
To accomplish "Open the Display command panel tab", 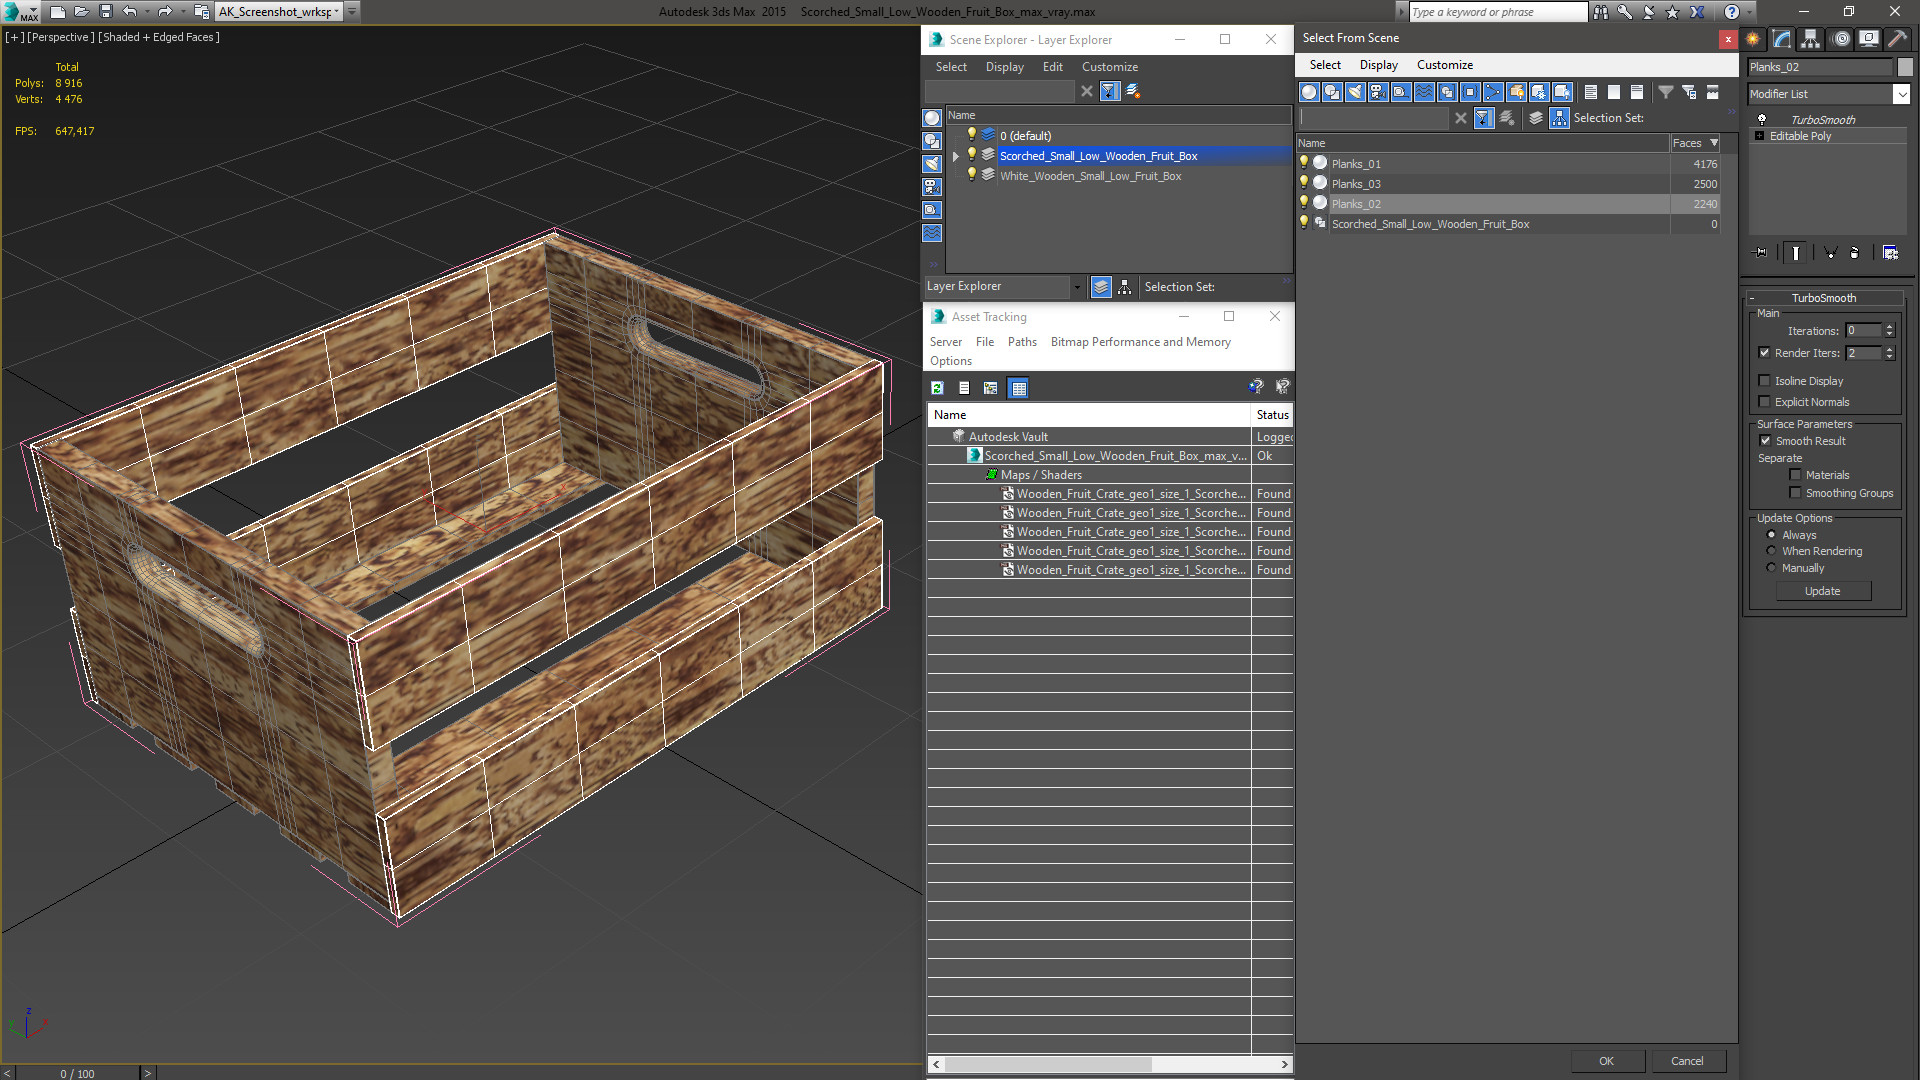I will (1868, 39).
